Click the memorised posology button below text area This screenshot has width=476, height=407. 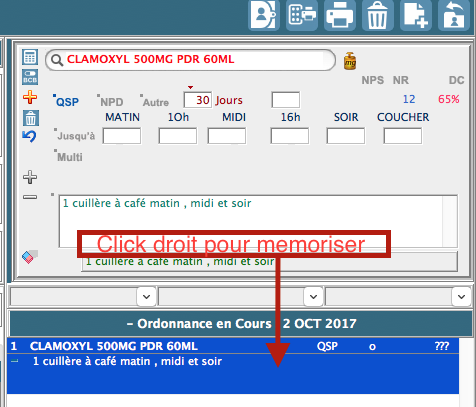point(269,262)
